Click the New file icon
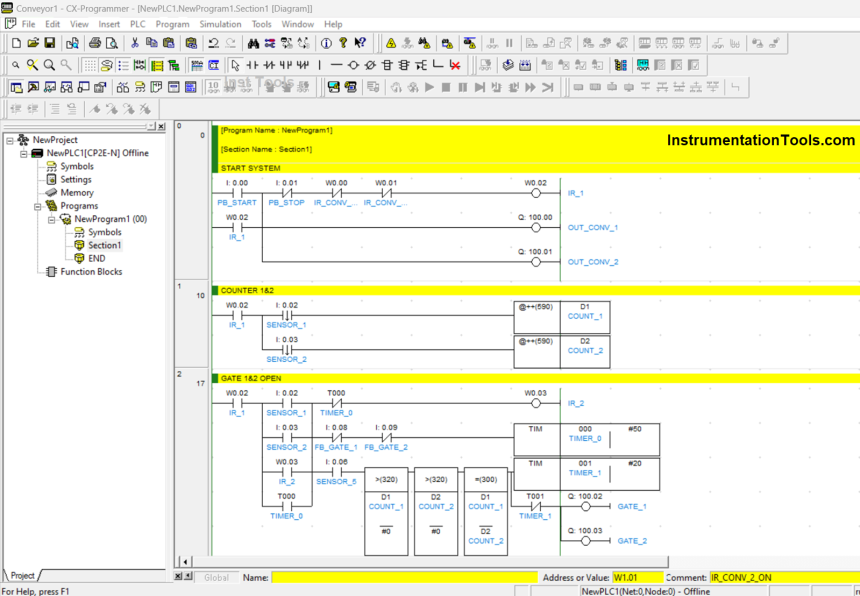 point(16,43)
